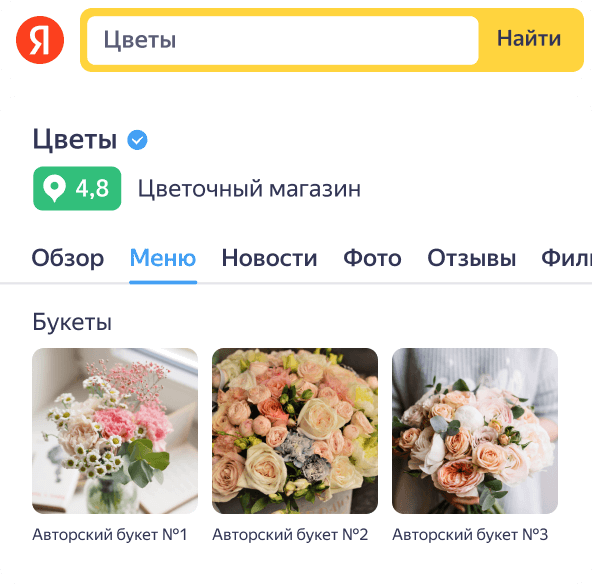Click the map pin icon in rating badge
Viewport: 592px width, 584px height.
[x=54, y=188]
